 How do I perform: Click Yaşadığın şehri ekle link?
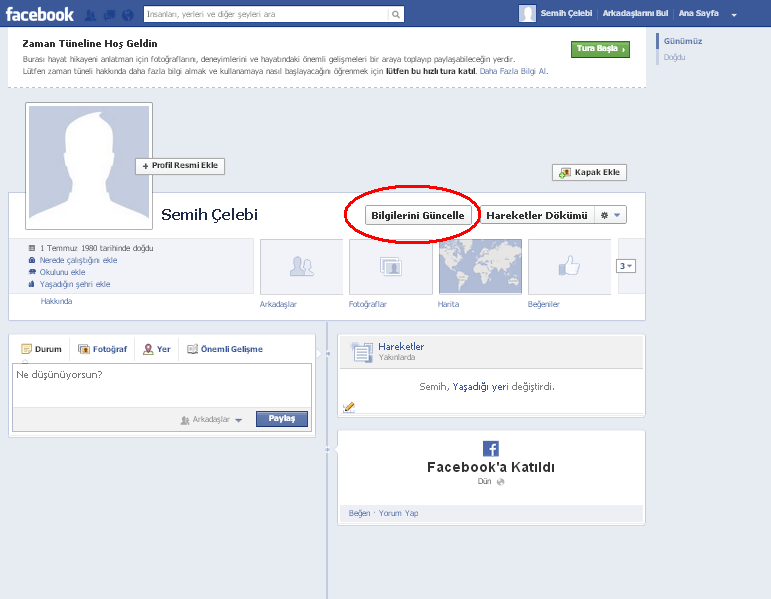[x=75, y=284]
